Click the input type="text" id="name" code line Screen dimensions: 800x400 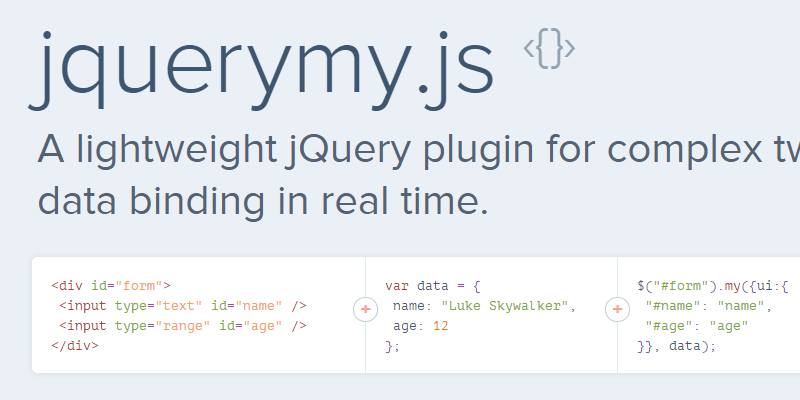(x=183, y=306)
